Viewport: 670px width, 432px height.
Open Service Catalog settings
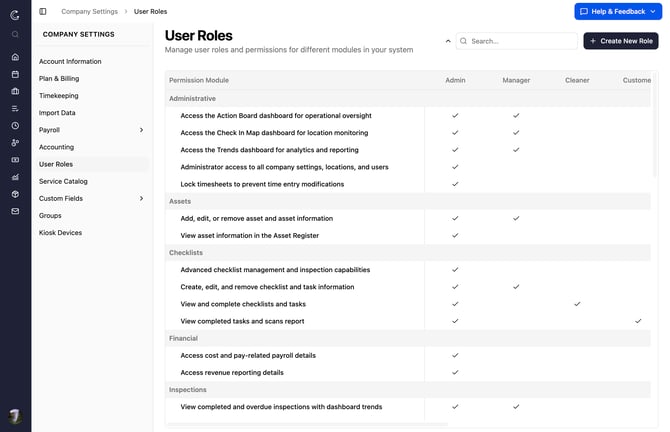click(63, 181)
